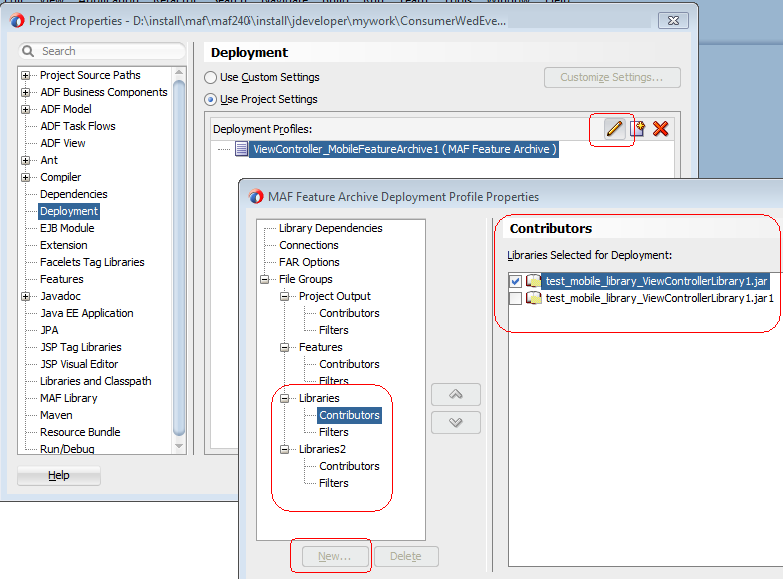783x579 pixels.
Task: Select Use Project Settings radio button
Action: (211, 99)
